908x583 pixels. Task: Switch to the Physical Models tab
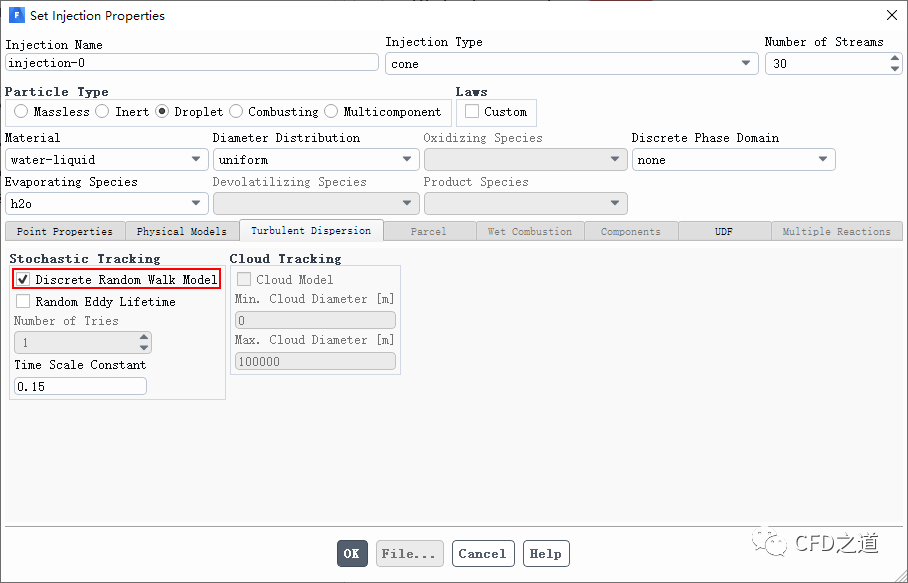(182, 231)
